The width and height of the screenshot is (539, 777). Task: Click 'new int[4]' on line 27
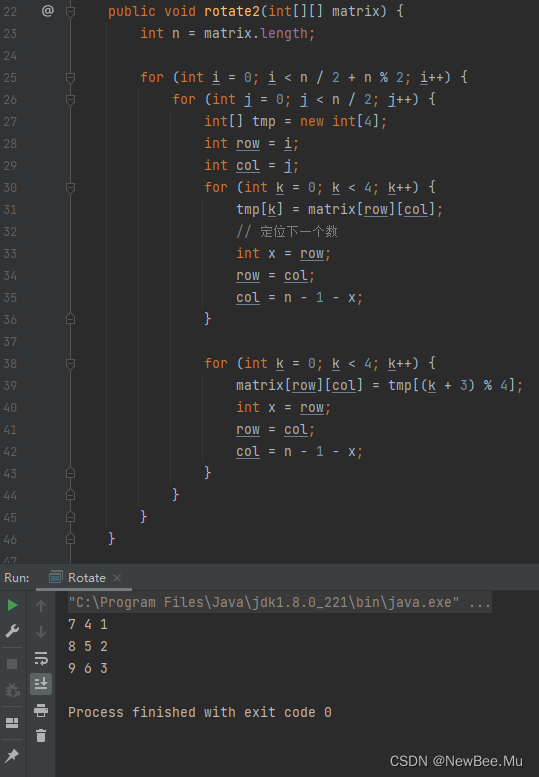(339, 121)
